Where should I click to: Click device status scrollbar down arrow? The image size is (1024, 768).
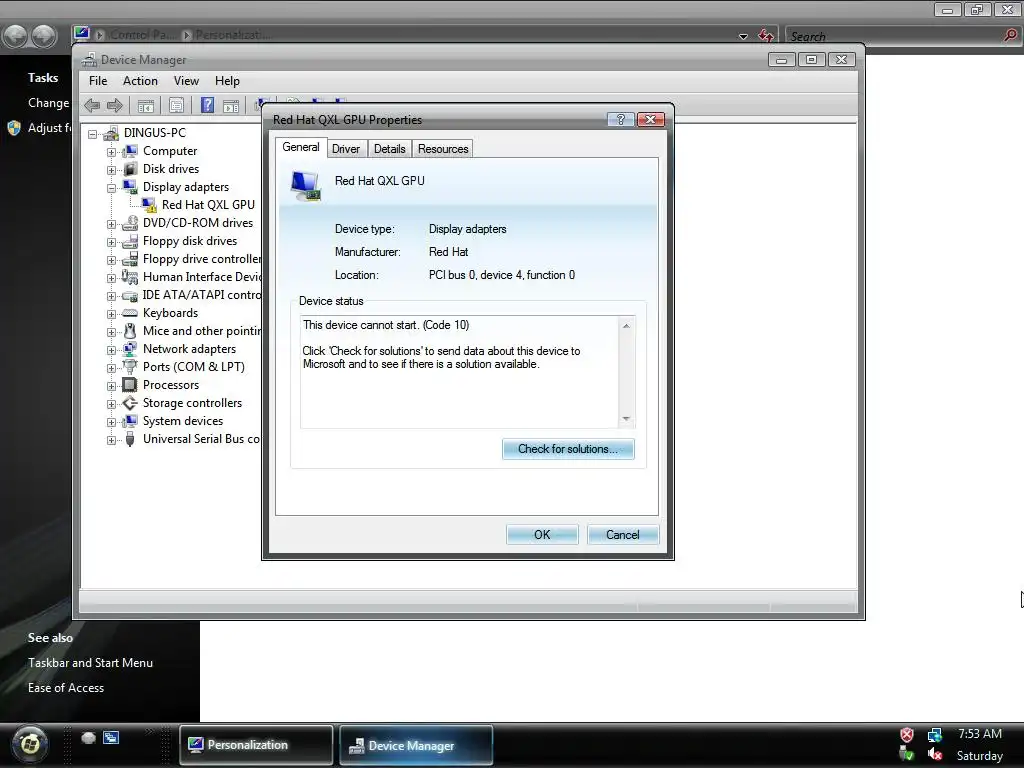(626, 419)
